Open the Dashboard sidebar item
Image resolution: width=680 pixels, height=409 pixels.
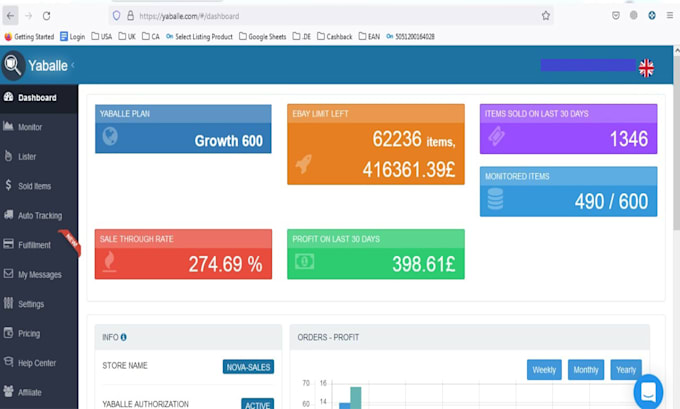[39, 98]
